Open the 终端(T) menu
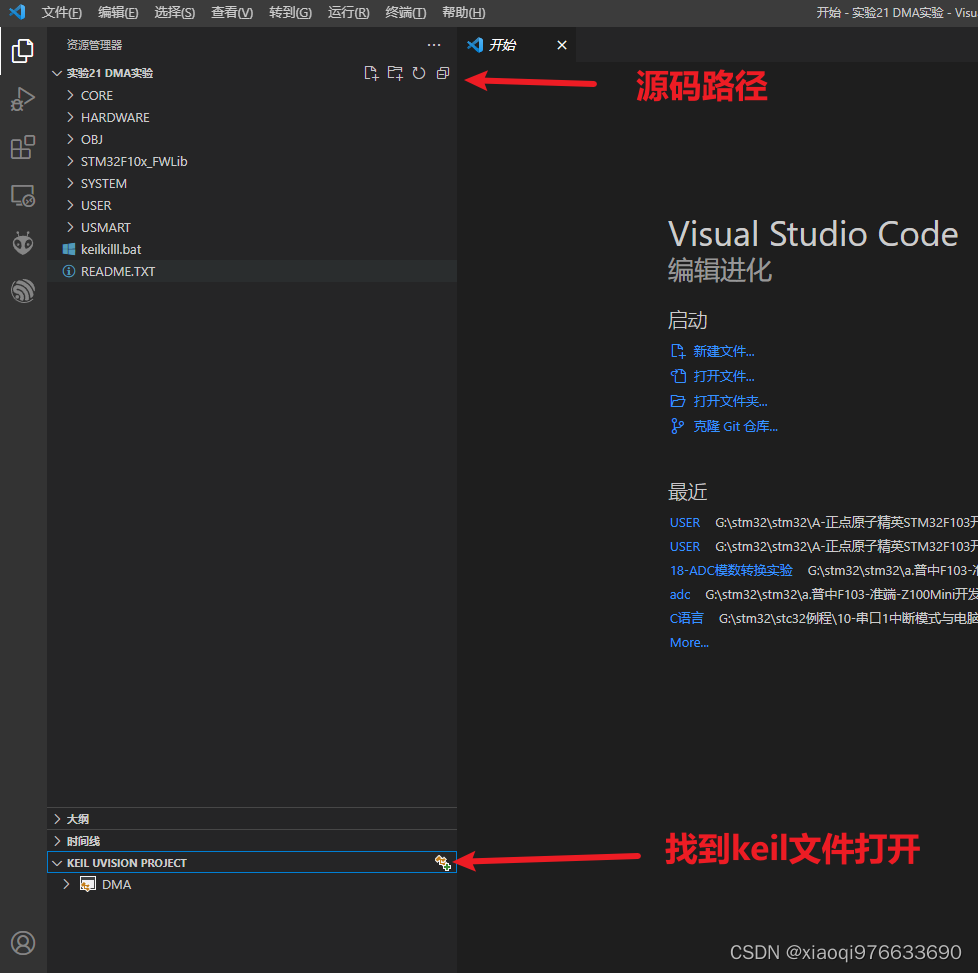 pos(405,12)
